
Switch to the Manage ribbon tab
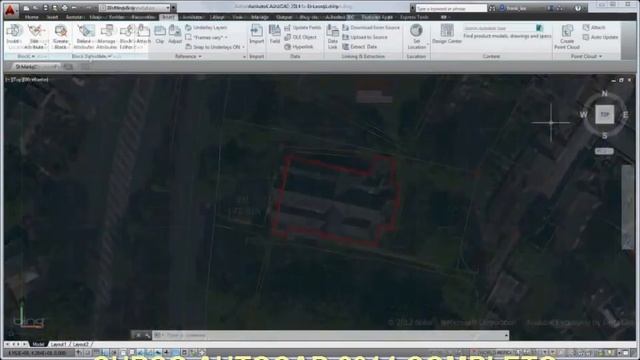click(260, 17)
